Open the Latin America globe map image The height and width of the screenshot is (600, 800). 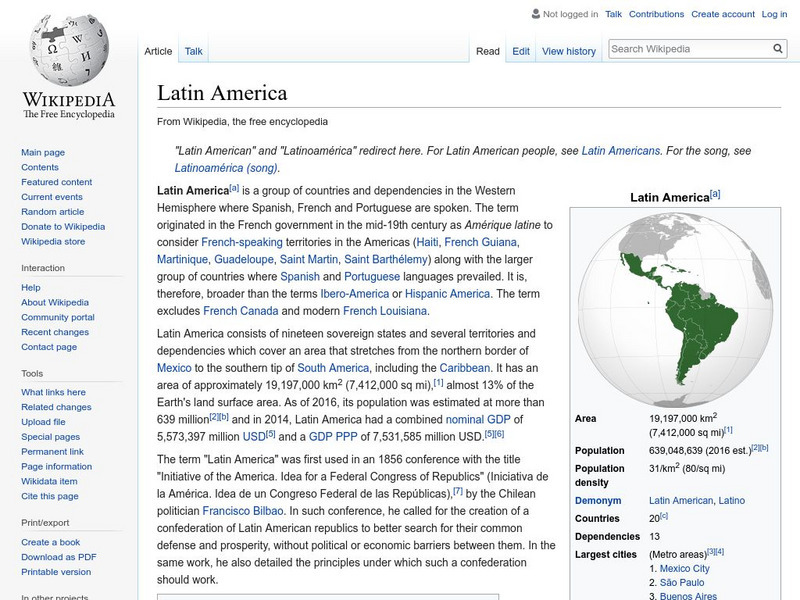point(675,309)
